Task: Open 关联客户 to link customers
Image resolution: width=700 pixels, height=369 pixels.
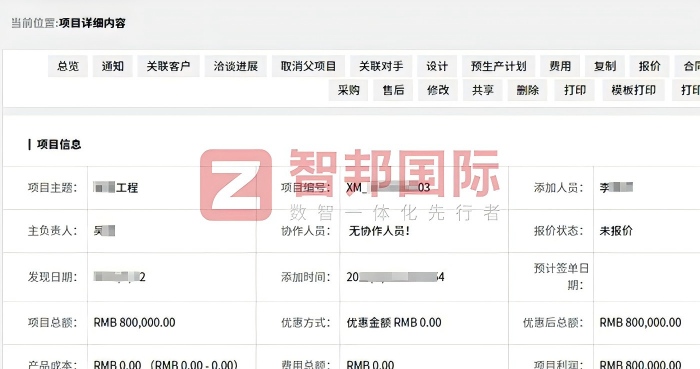Action: pos(168,66)
